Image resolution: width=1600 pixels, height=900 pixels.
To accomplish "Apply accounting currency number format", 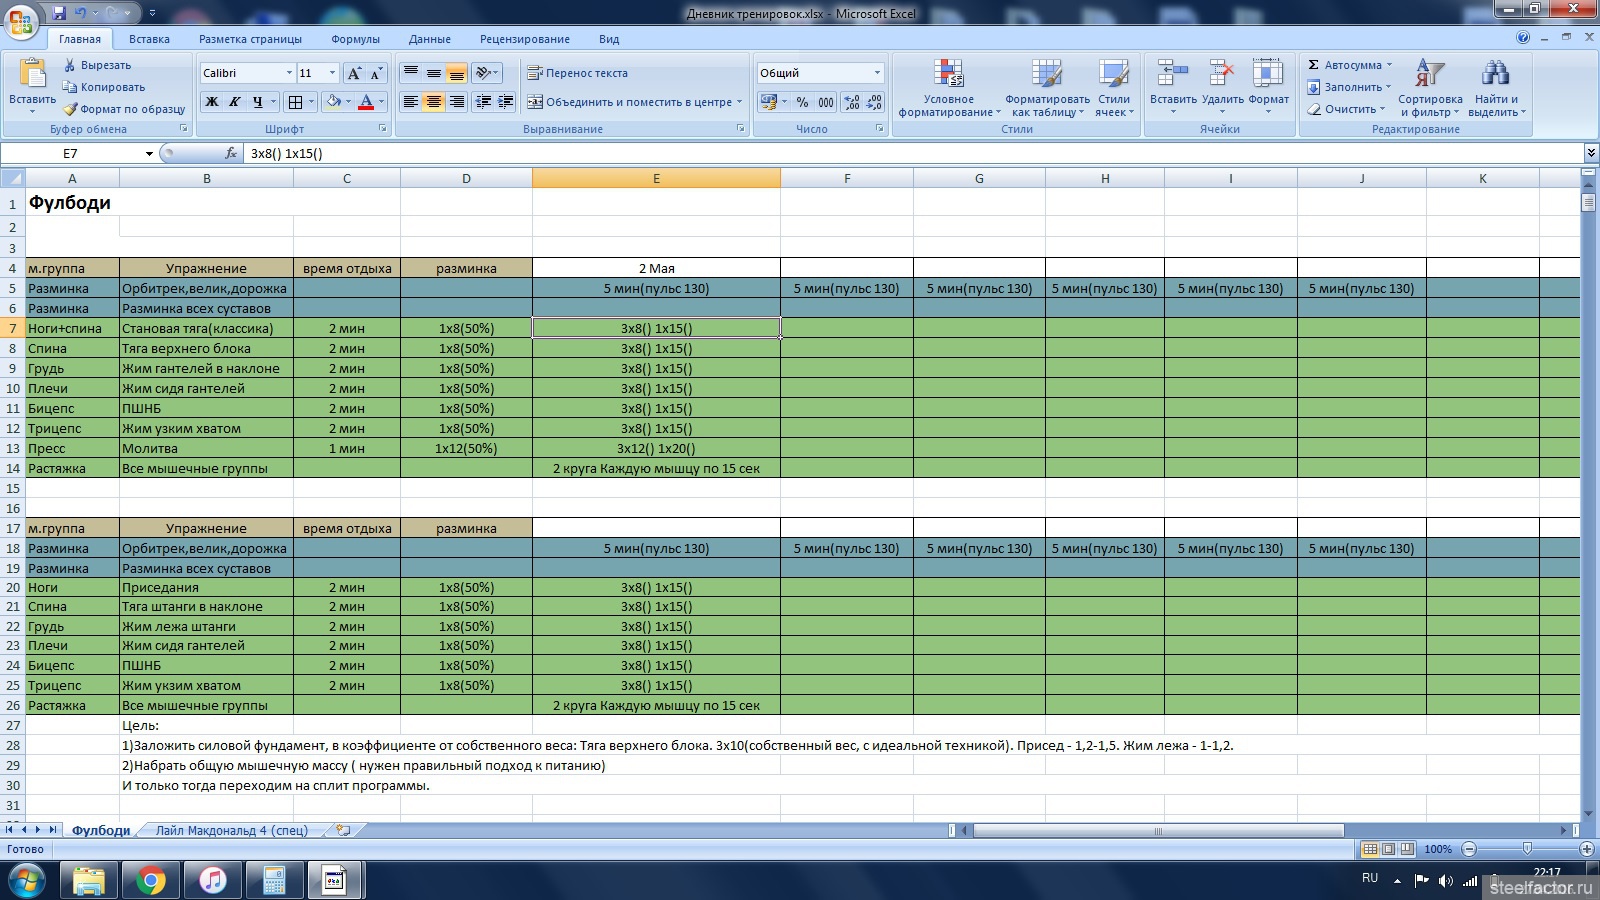I will [769, 102].
